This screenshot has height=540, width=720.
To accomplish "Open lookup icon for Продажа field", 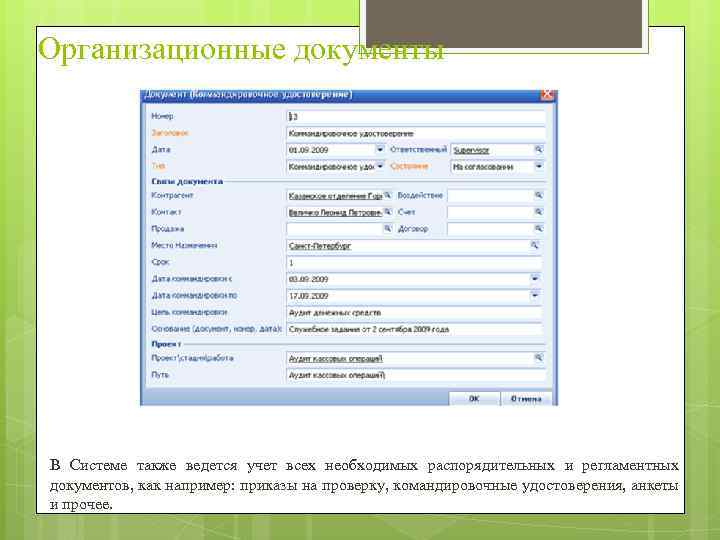I will coord(388,229).
